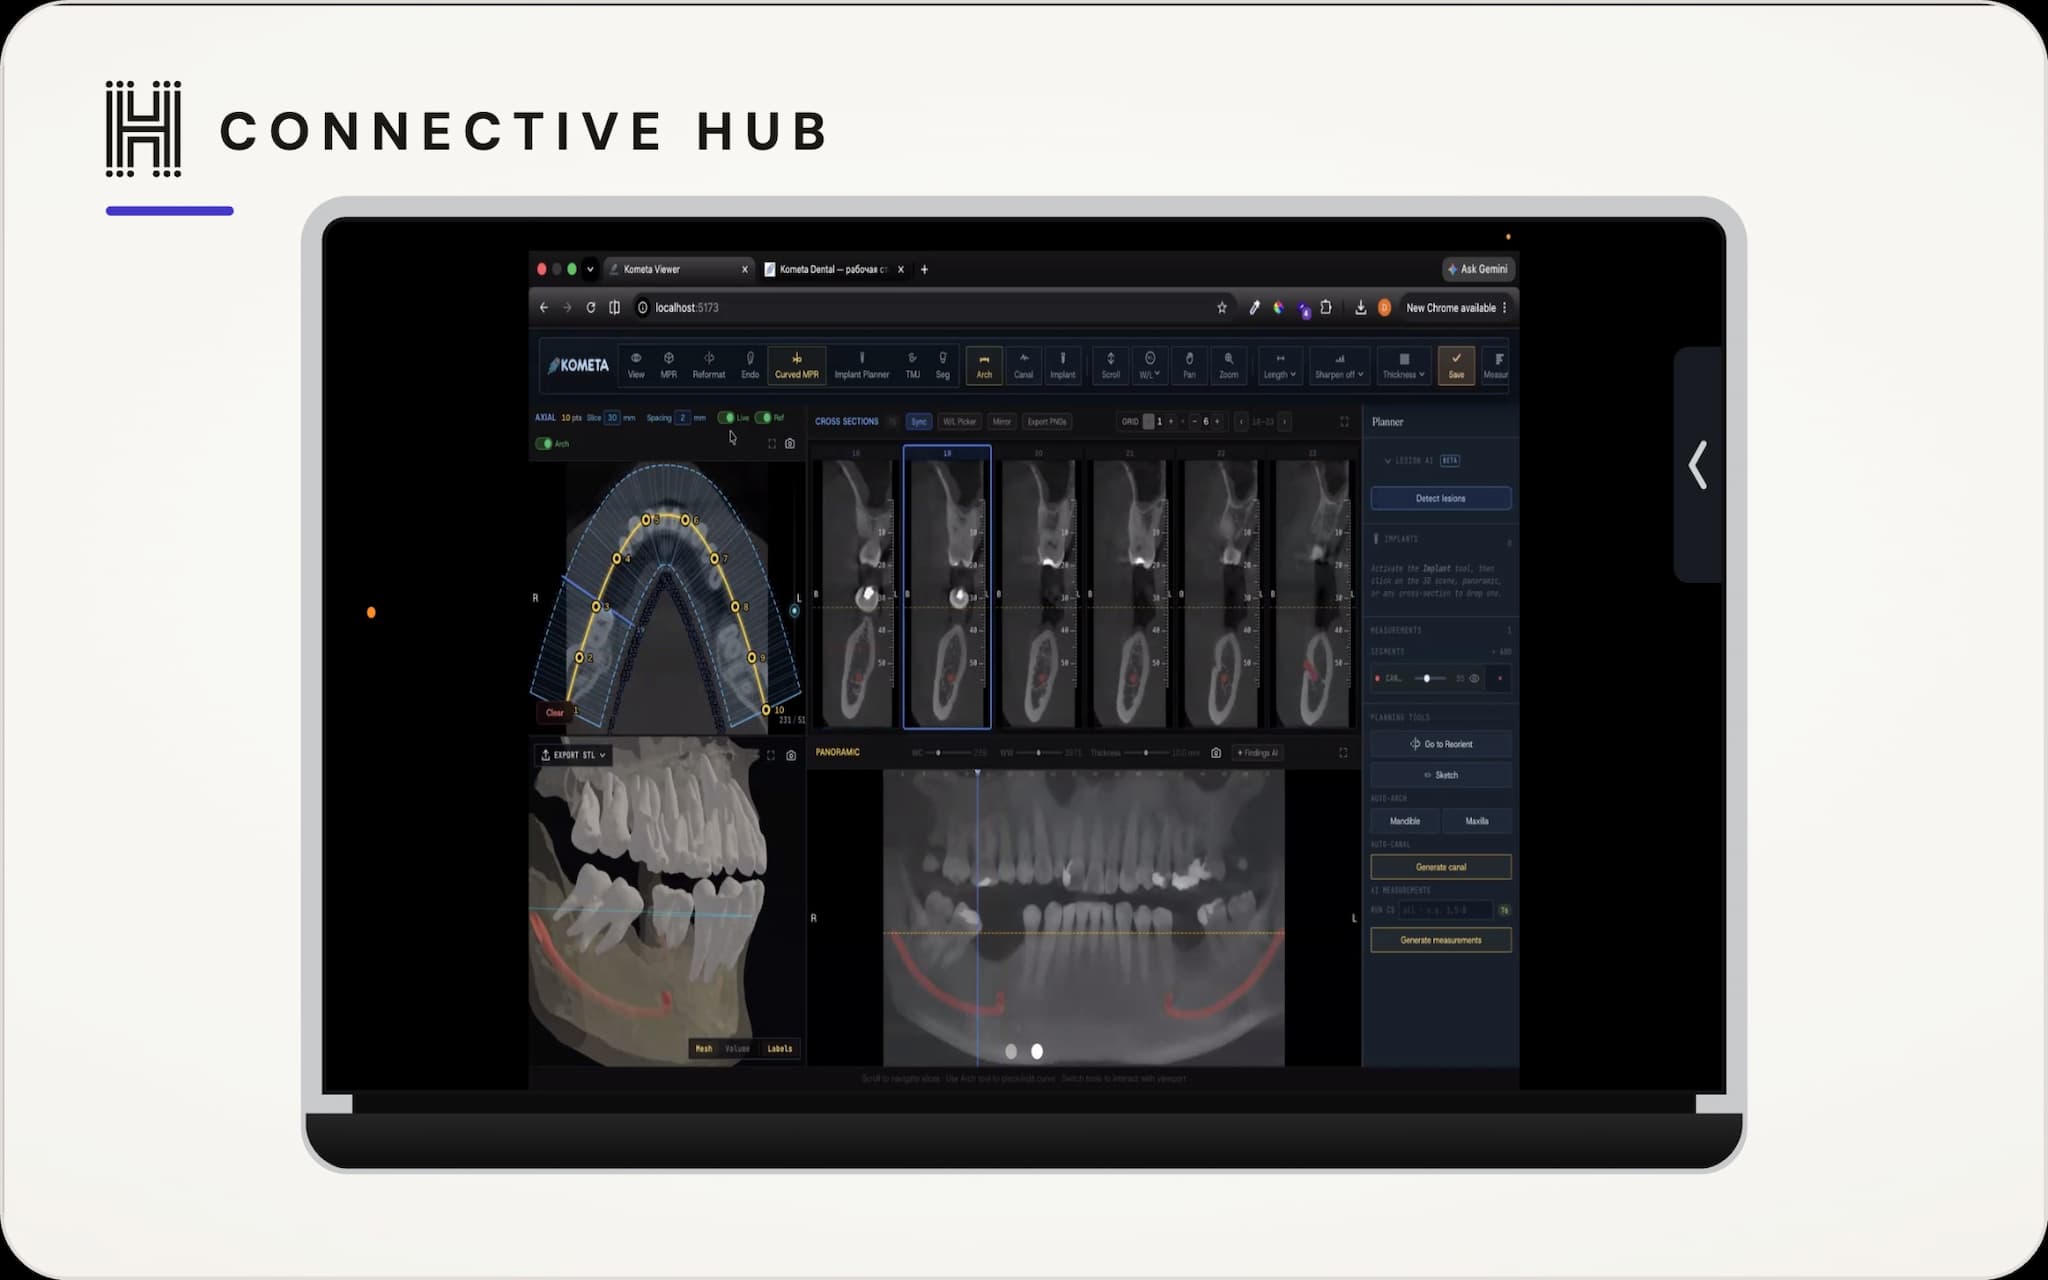The image size is (2048, 1280).
Task: Click the Generate measurements button
Action: point(1440,940)
